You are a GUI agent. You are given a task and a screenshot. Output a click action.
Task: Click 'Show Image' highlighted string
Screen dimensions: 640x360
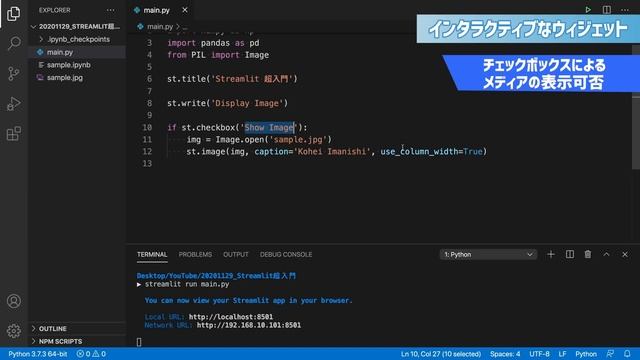click(269, 127)
